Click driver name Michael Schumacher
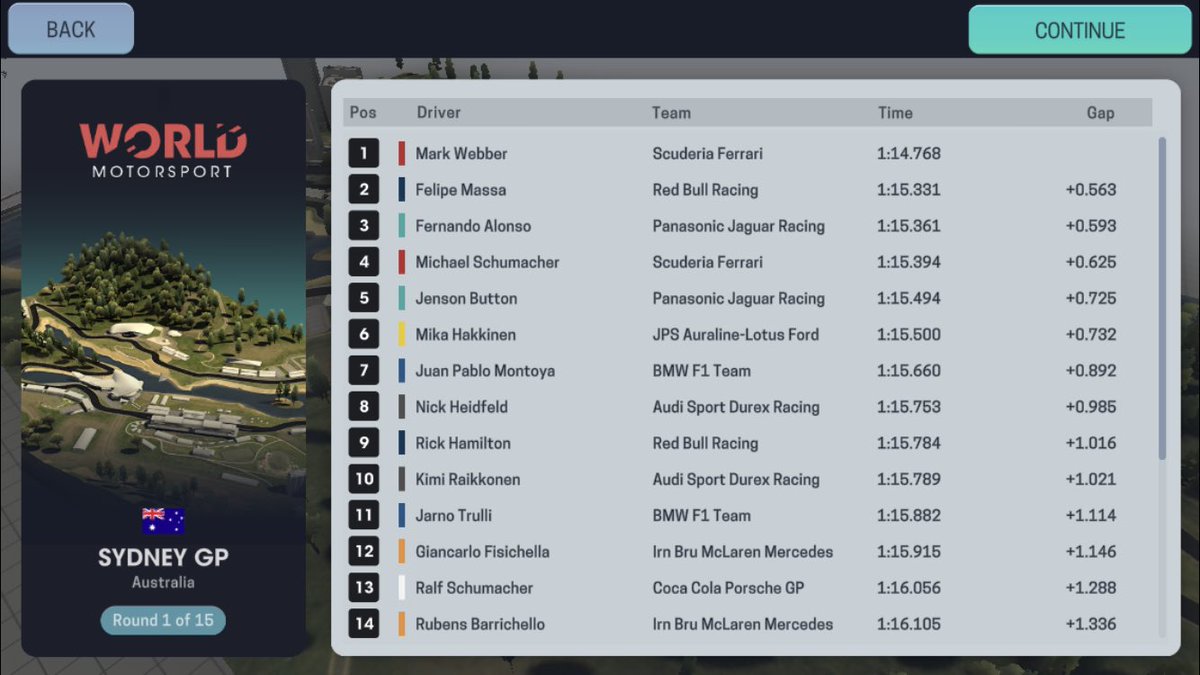 (487, 262)
